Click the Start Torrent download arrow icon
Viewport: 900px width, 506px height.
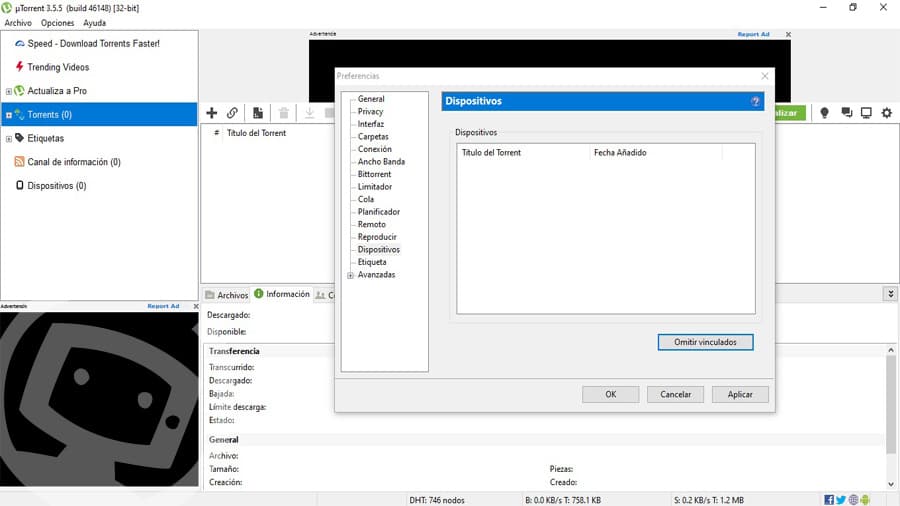point(309,113)
